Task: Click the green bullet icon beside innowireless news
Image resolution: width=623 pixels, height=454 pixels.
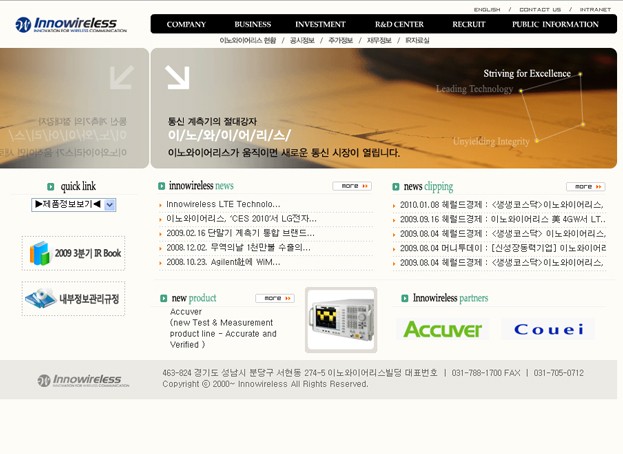Action: [x=161, y=186]
